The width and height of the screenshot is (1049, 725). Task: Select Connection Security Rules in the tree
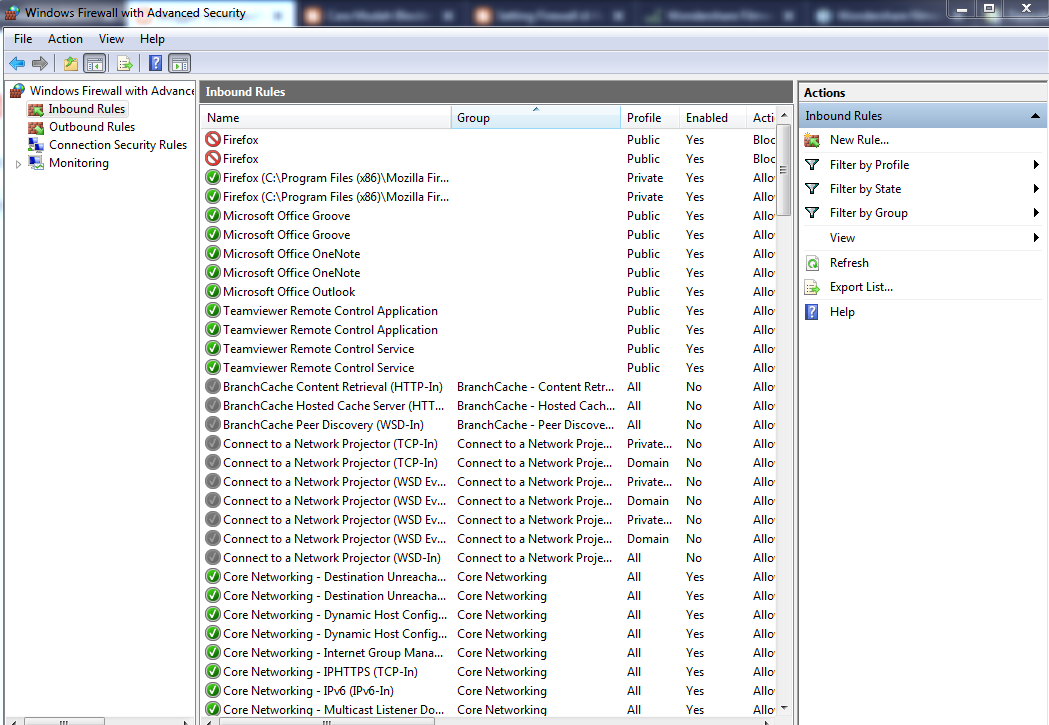118,144
